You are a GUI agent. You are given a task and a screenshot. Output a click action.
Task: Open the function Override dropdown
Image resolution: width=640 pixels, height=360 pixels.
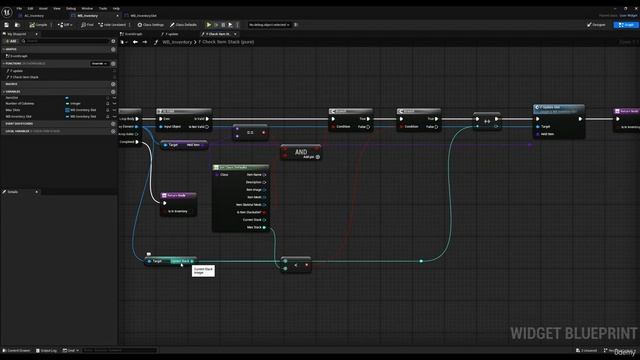[100, 64]
